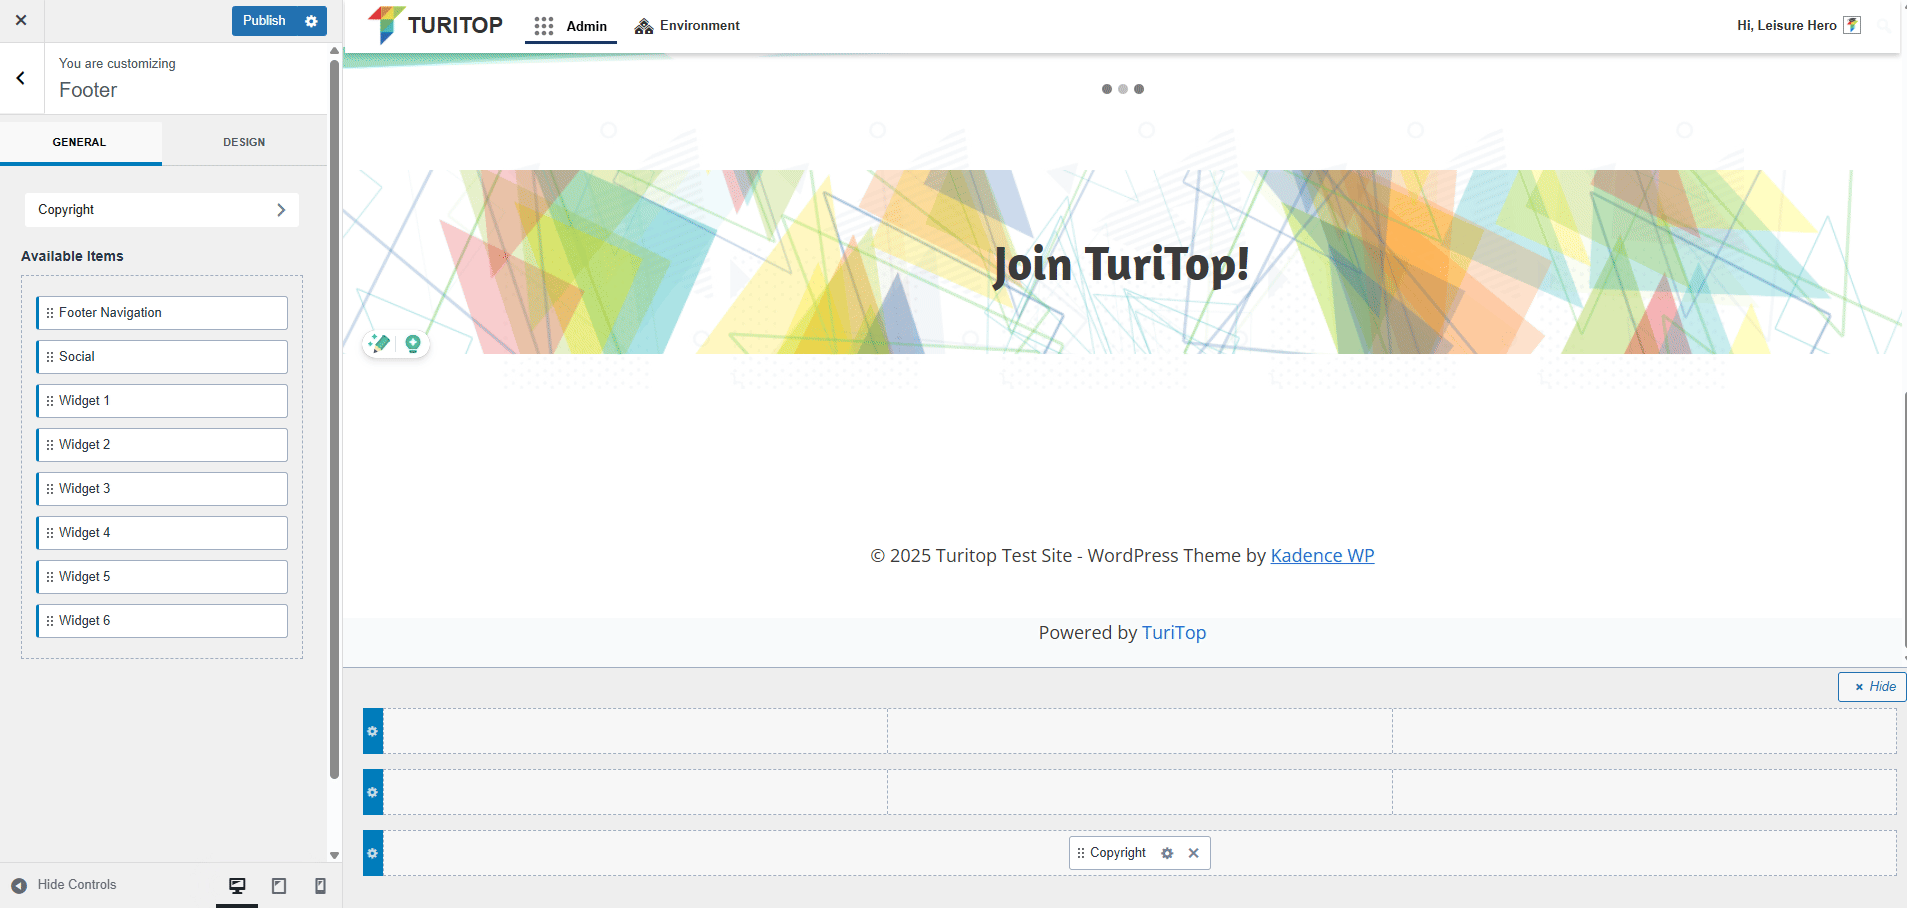Open Copyright item settings gear in builder
Viewport: 1907px width, 908px height.
point(1167,853)
